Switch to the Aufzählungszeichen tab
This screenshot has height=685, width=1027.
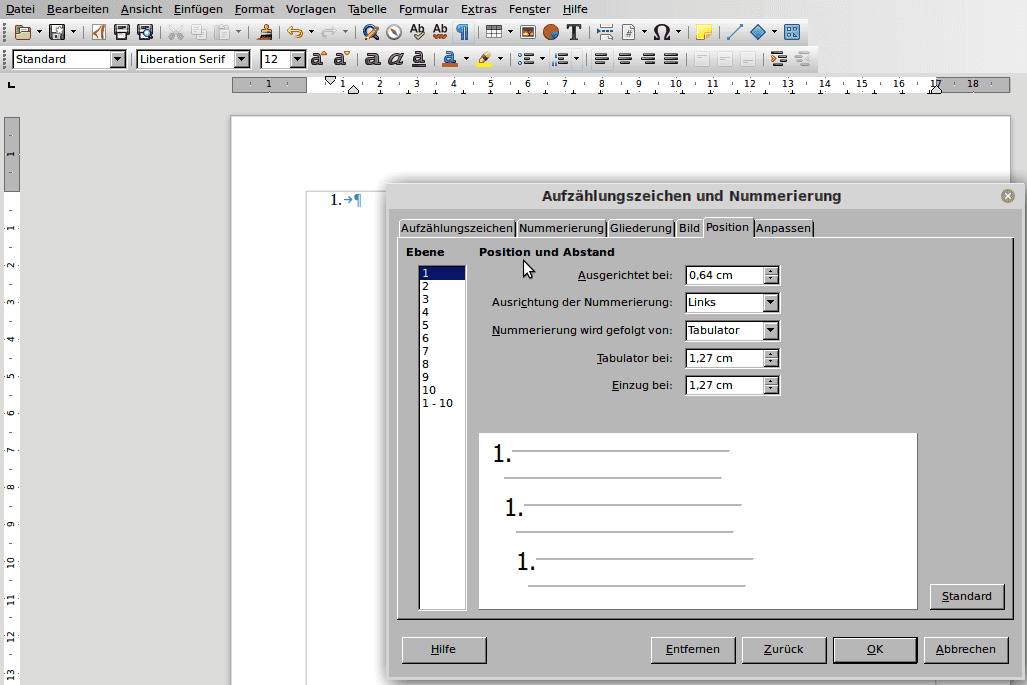pyautogui.click(x=457, y=228)
